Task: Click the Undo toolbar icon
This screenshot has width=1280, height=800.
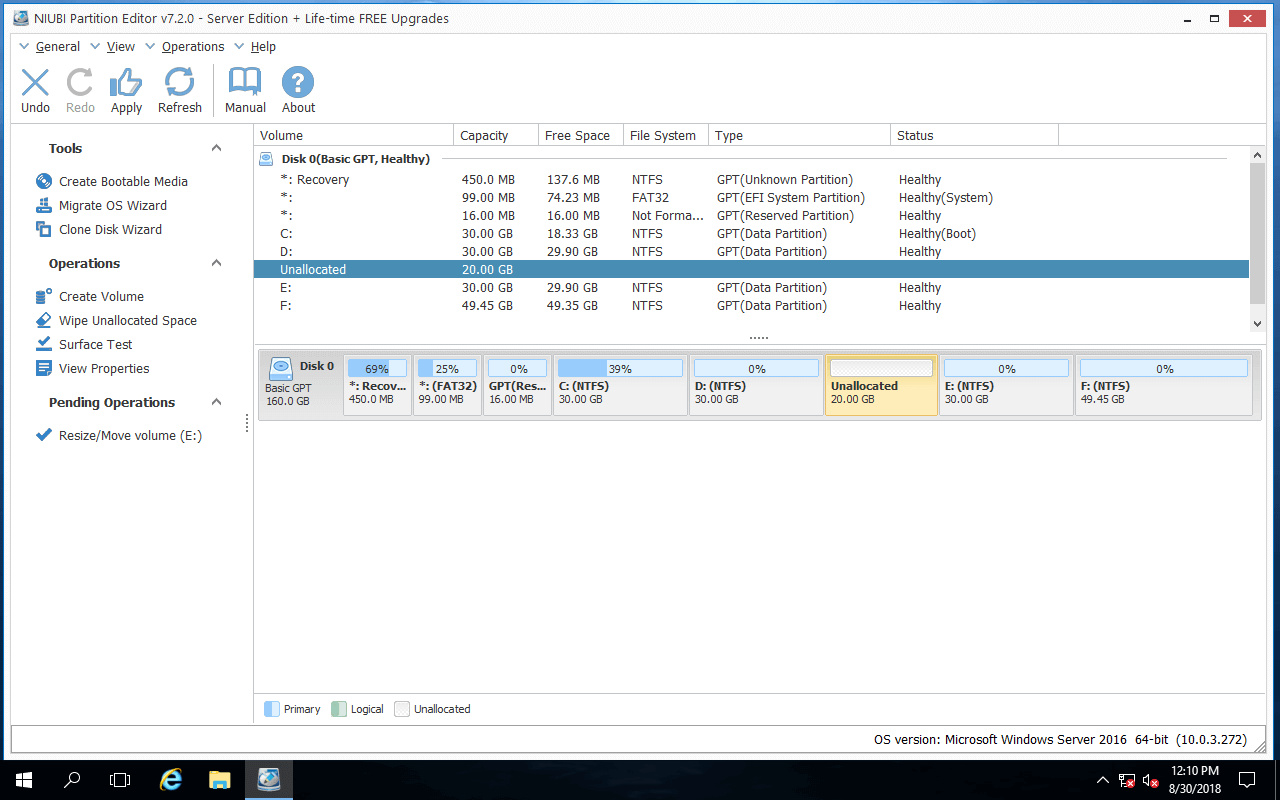Action: click(35, 83)
